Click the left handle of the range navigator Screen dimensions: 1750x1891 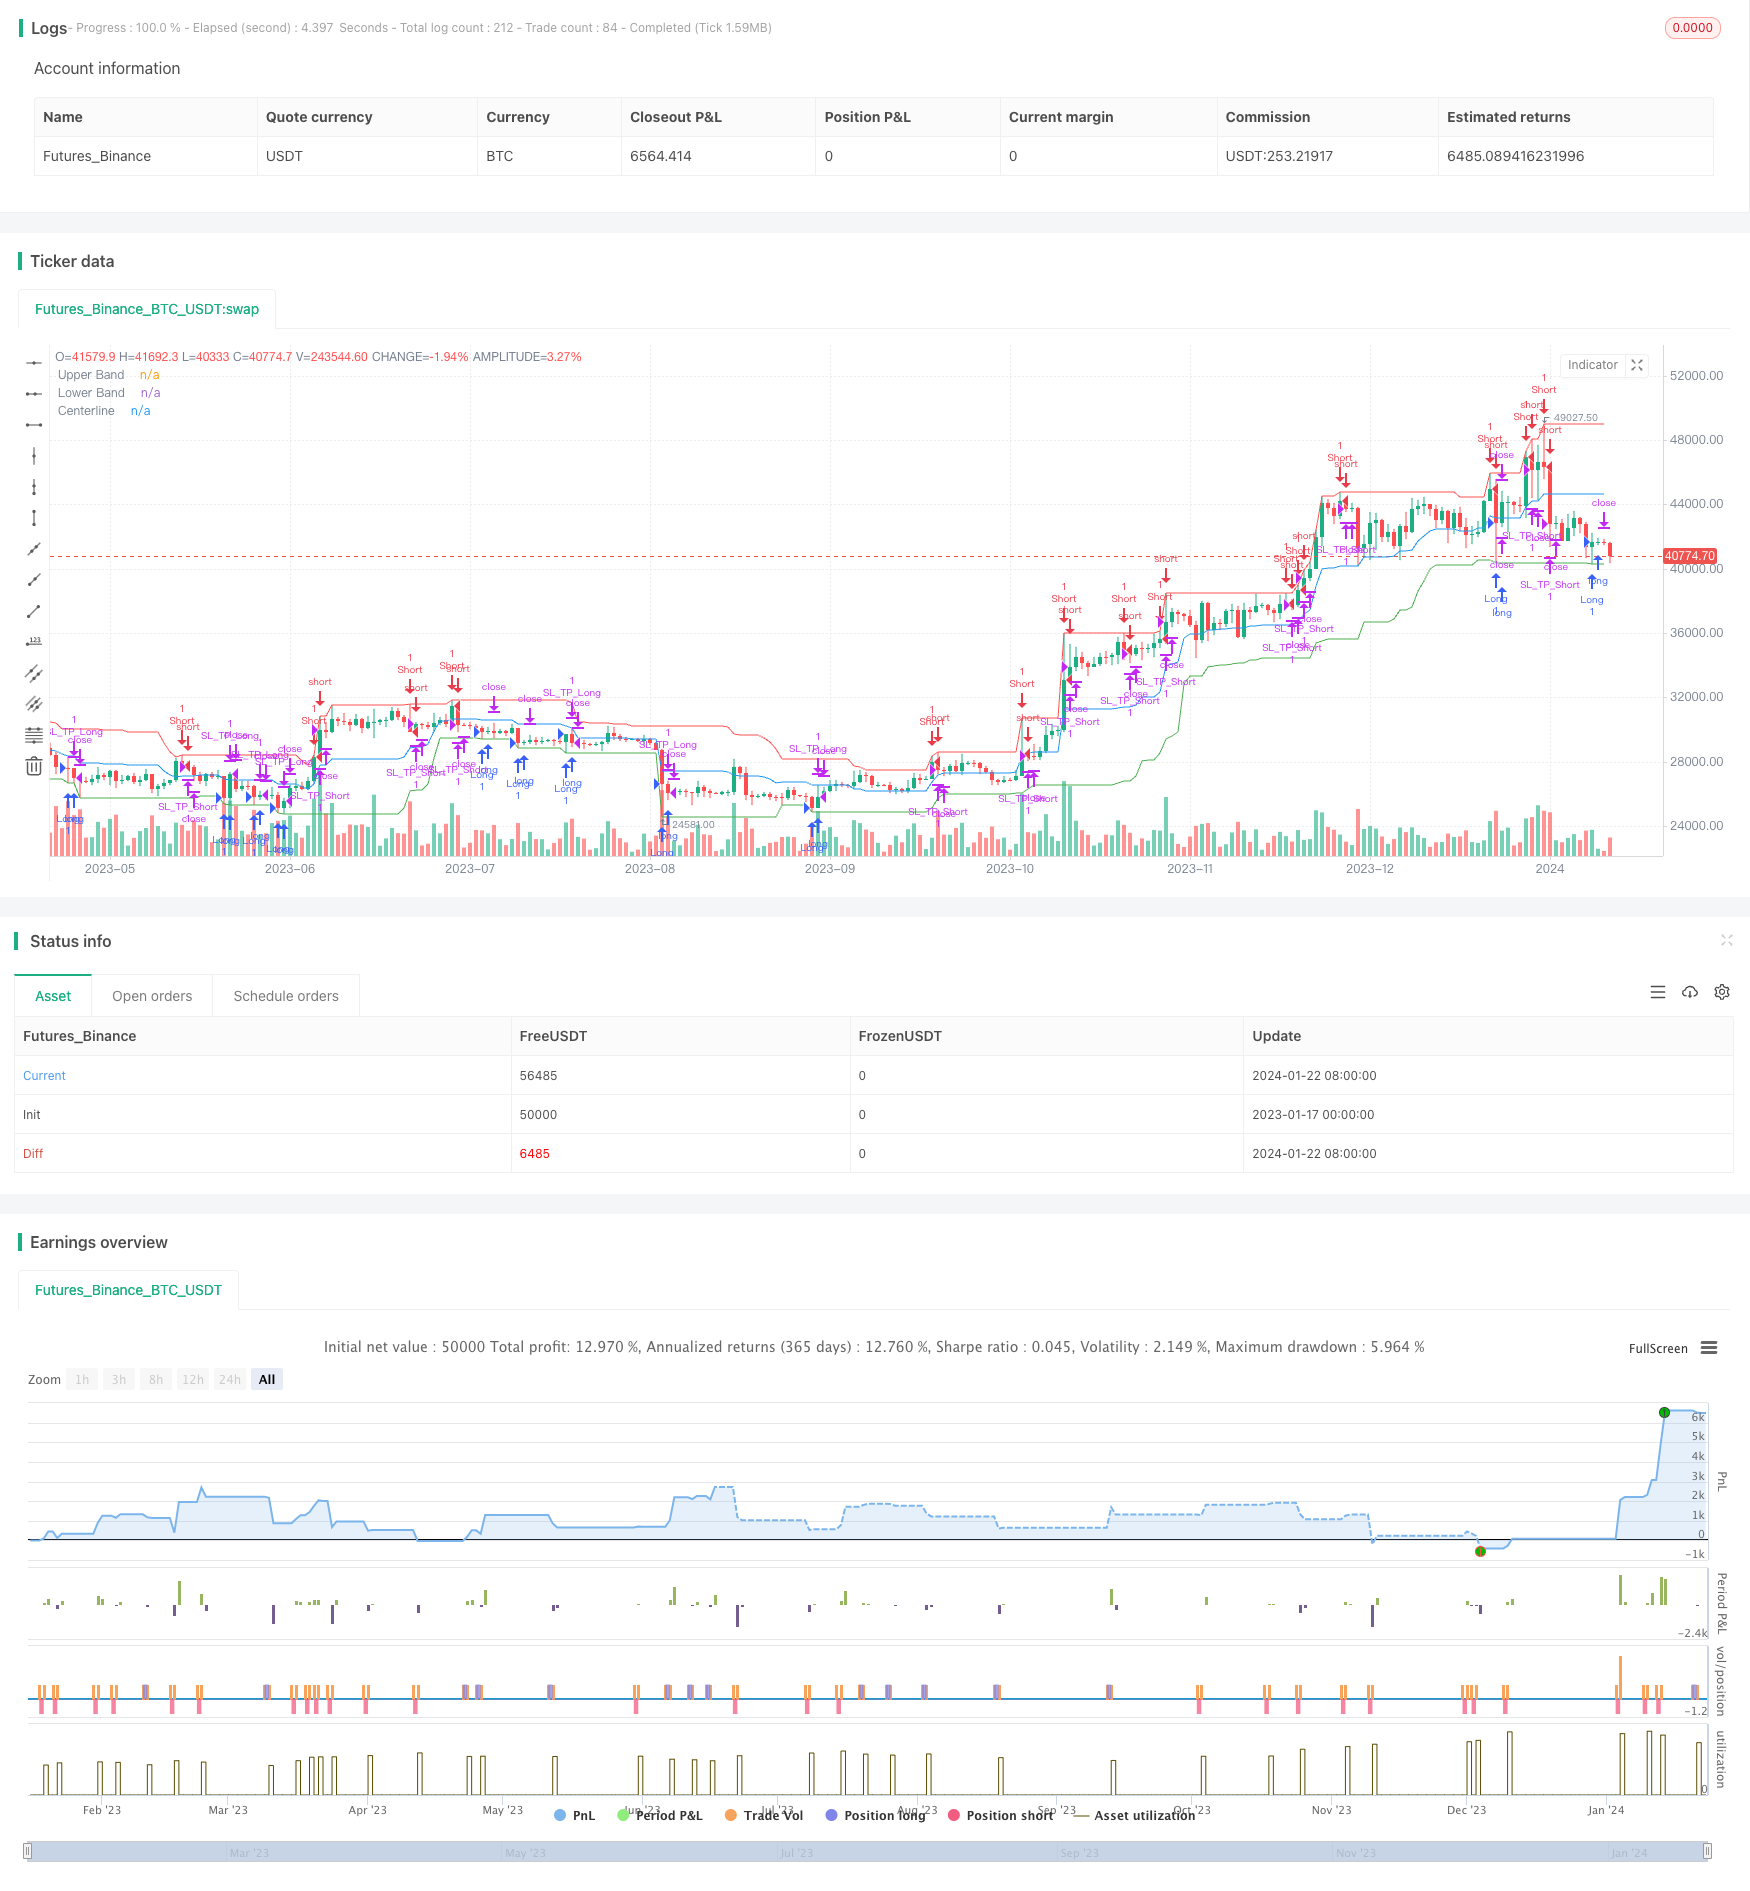(x=28, y=1851)
